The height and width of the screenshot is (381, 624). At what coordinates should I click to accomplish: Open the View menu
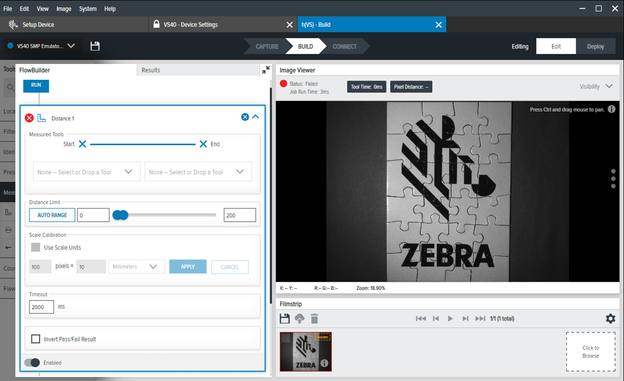[x=43, y=8]
